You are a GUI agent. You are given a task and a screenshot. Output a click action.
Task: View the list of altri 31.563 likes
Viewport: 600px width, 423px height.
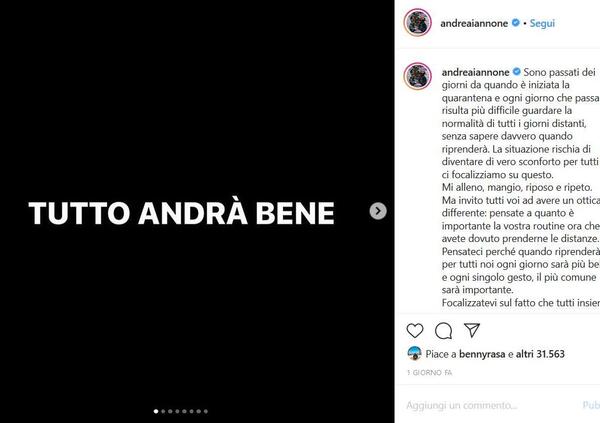(540, 354)
